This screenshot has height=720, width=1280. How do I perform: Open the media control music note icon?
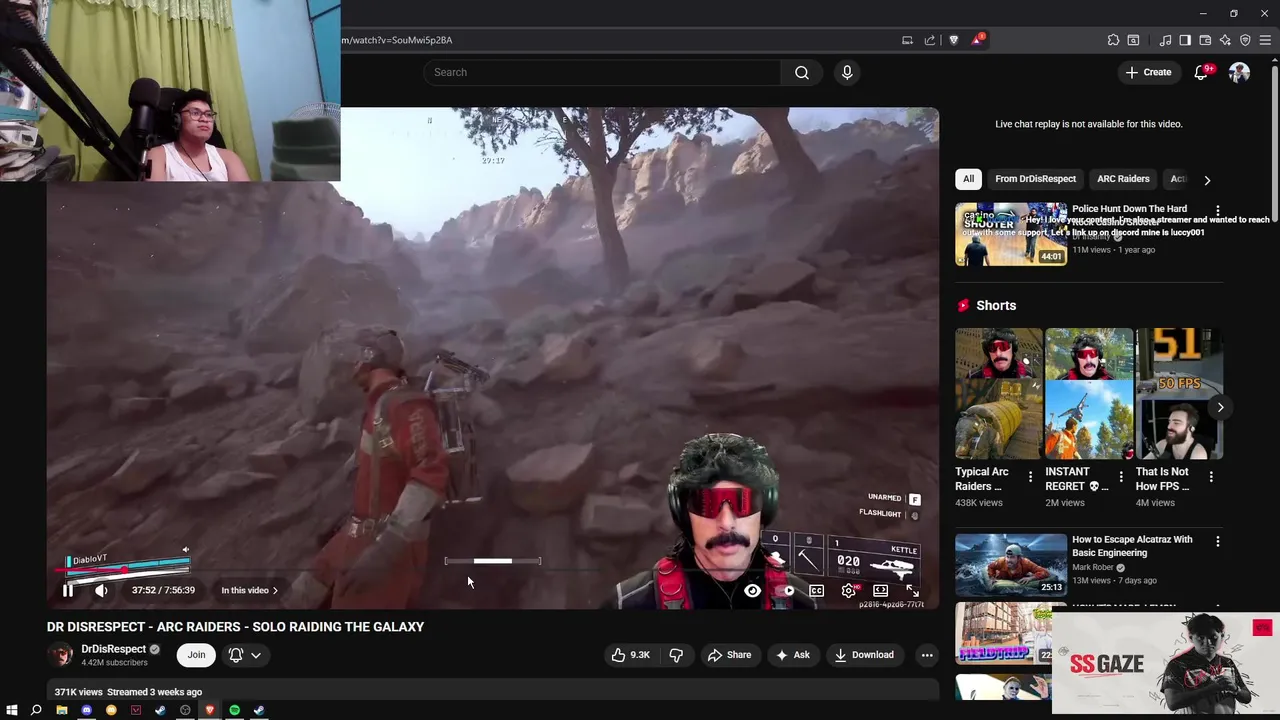(1165, 40)
